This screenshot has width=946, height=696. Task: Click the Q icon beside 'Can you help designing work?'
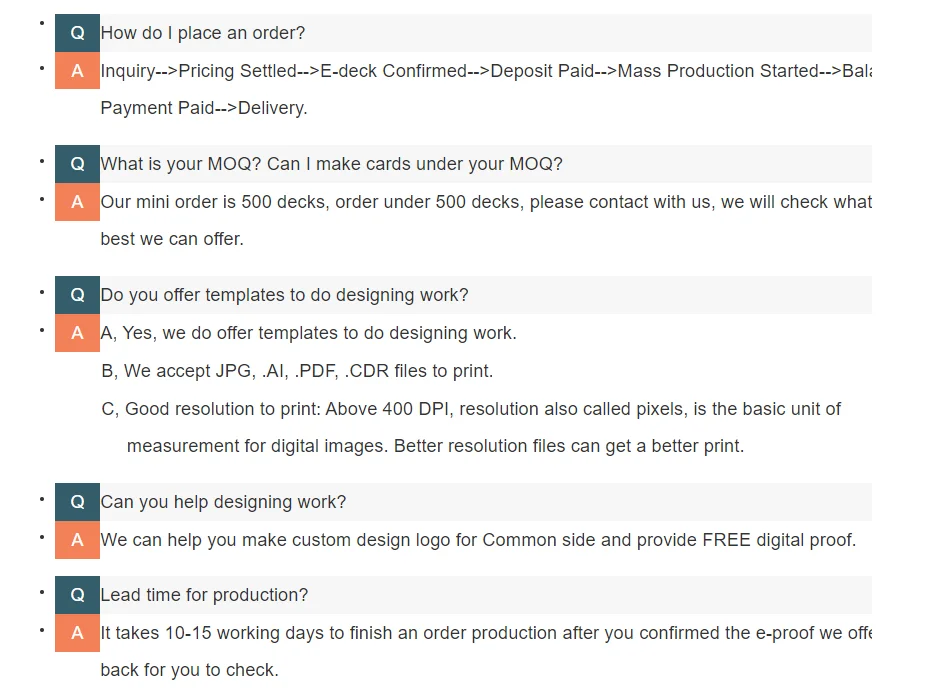77,502
